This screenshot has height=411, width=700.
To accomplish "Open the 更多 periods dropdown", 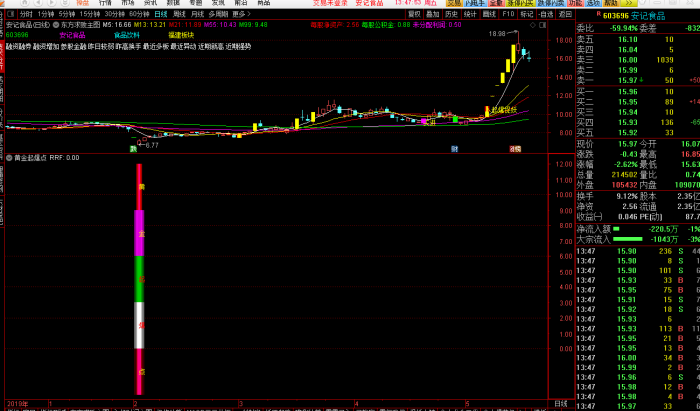I will click(x=242, y=15).
